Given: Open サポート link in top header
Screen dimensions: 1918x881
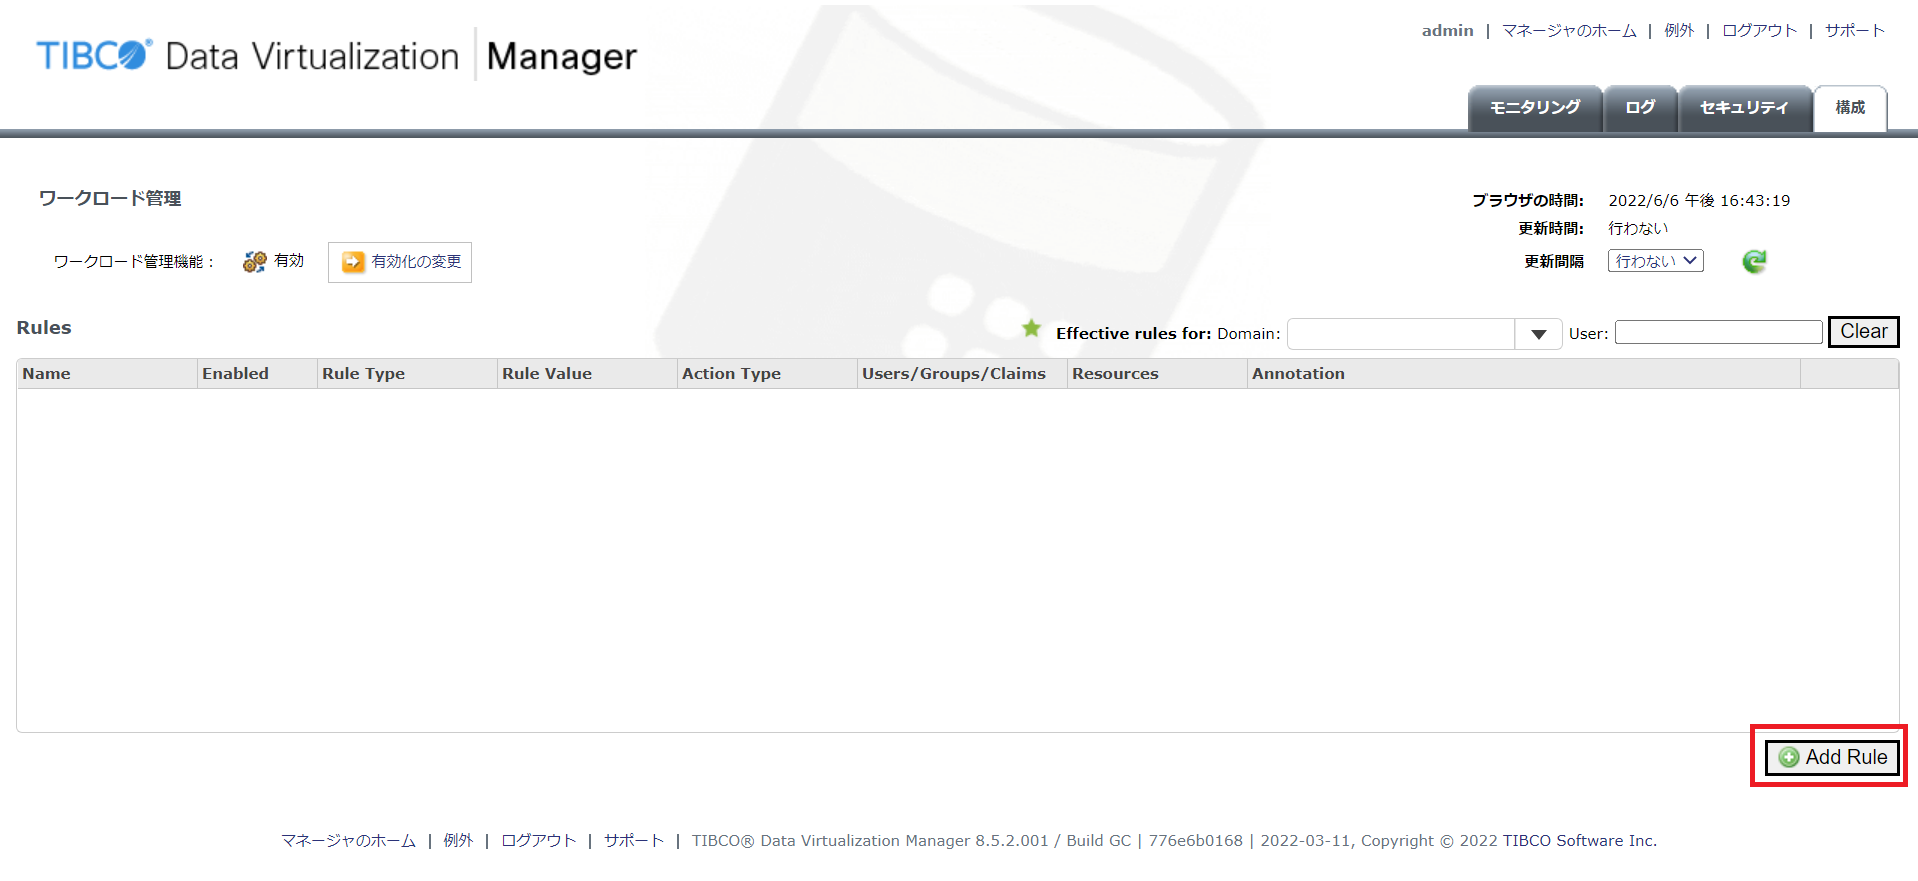Looking at the screenshot, I should click(x=1854, y=31).
